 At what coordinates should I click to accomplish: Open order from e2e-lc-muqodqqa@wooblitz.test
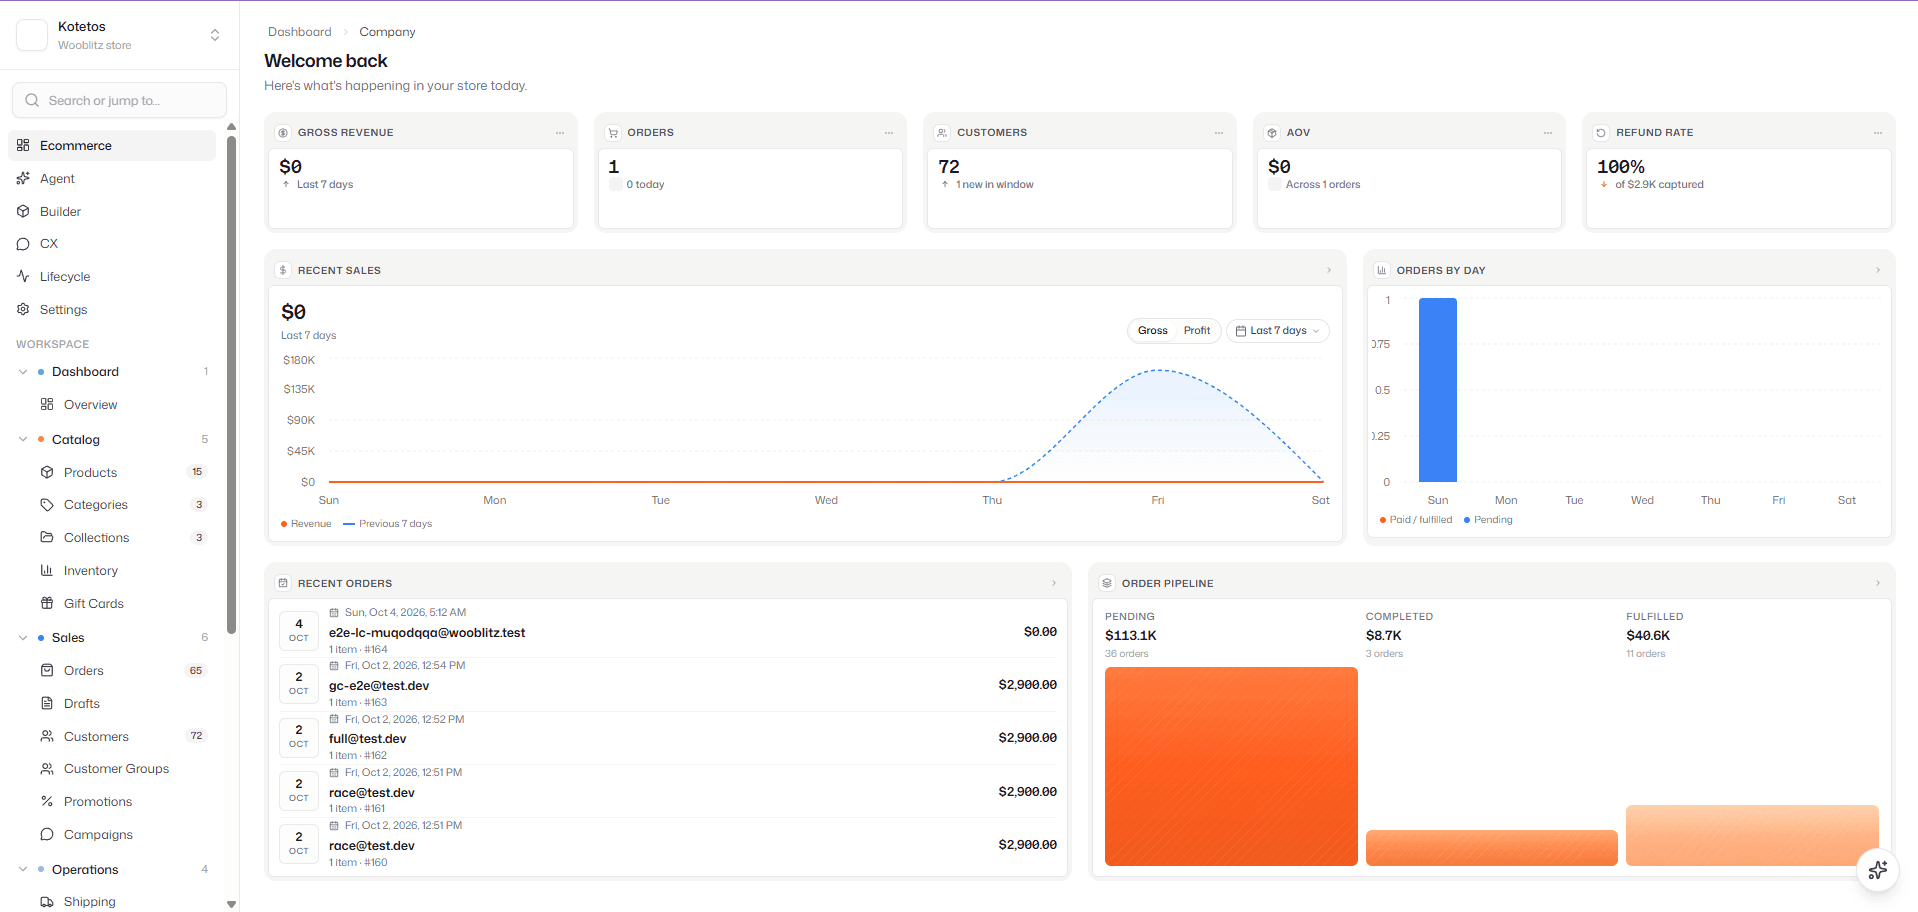pyautogui.click(x=668, y=631)
